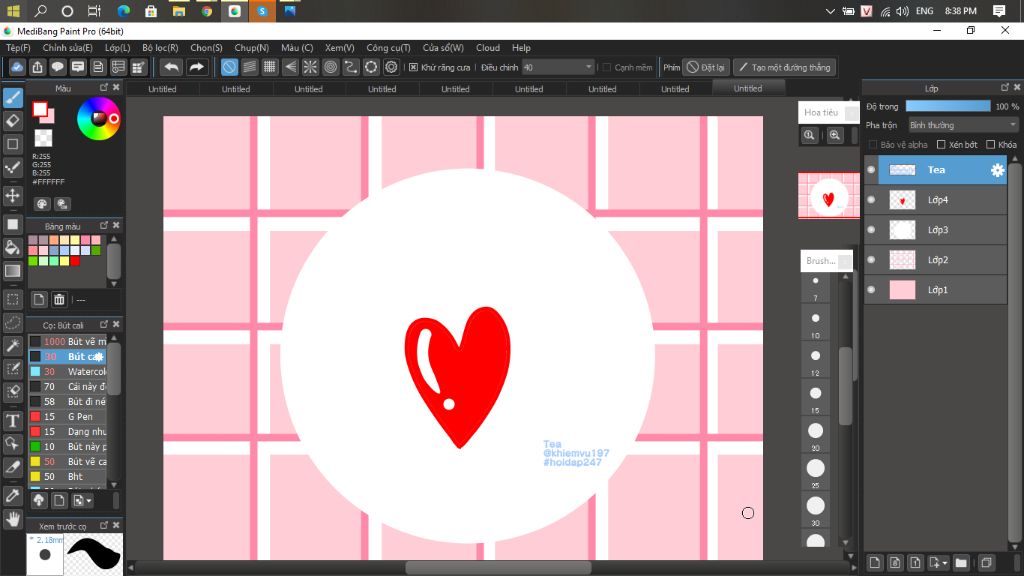Toggle the Bảo vệ alpha checkbox
1024x576 pixels.
[873, 144]
